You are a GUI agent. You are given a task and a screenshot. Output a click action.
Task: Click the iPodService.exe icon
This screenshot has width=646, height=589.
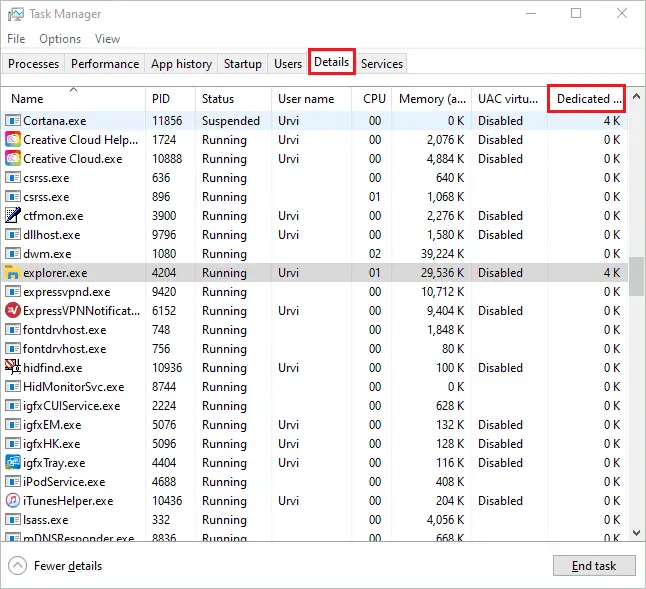12,481
